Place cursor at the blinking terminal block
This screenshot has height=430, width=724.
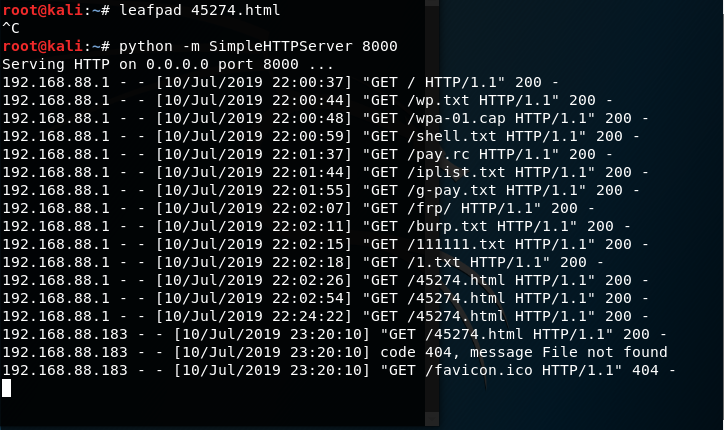6,388
